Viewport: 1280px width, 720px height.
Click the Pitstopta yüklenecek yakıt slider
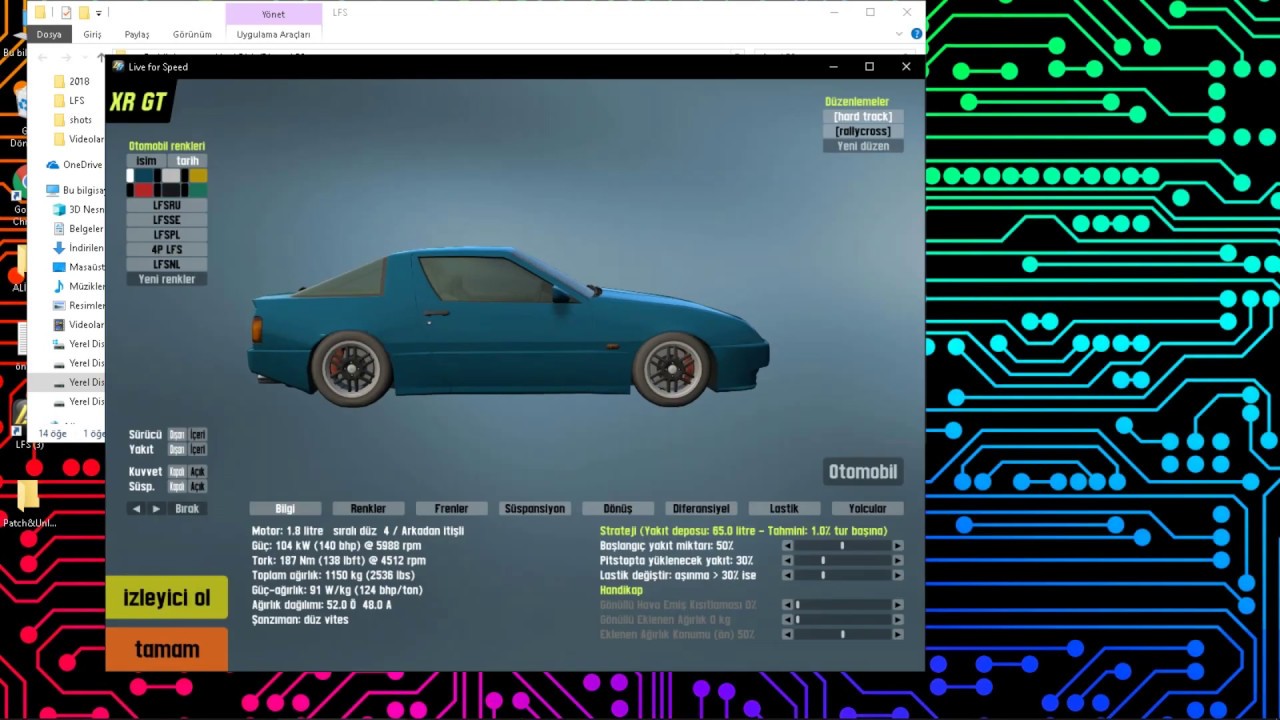click(x=843, y=561)
